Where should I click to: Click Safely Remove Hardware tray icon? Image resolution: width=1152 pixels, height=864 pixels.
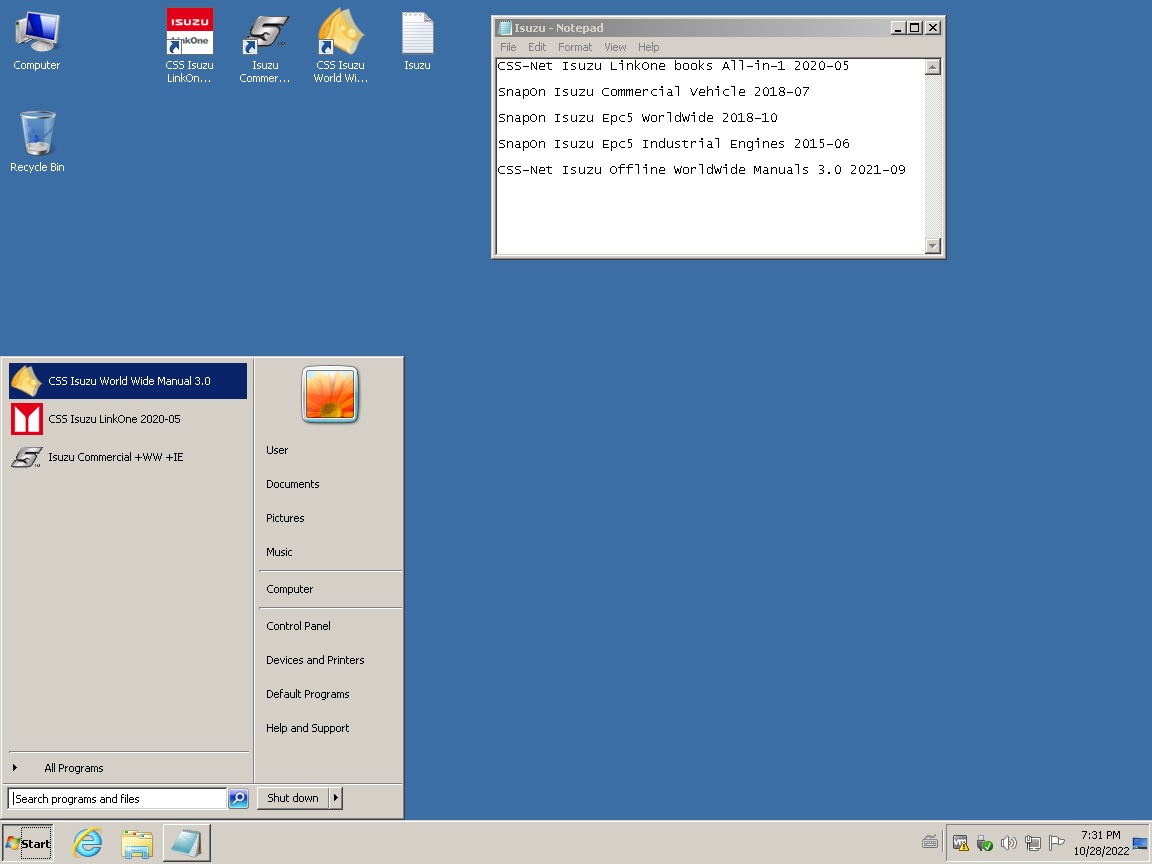coord(984,843)
